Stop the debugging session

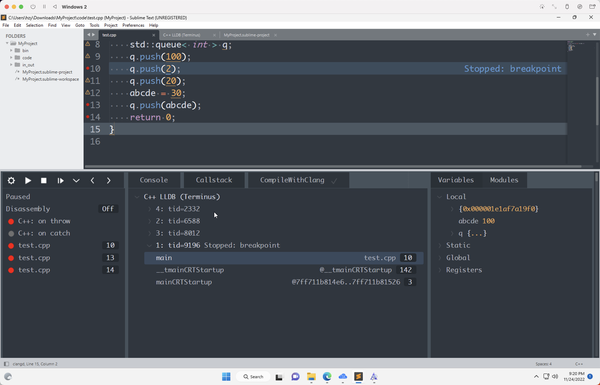pos(44,180)
